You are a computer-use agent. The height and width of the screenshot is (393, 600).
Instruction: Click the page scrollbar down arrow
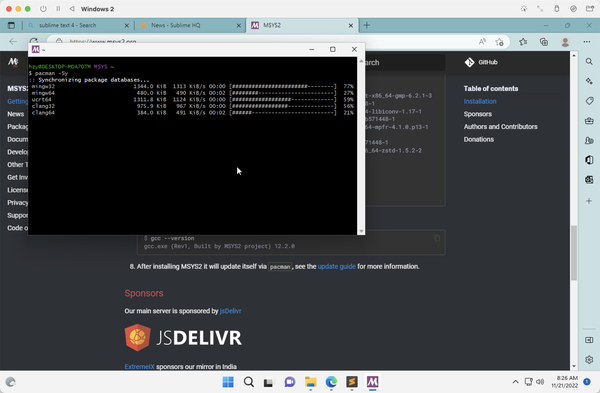click(574, 366)
